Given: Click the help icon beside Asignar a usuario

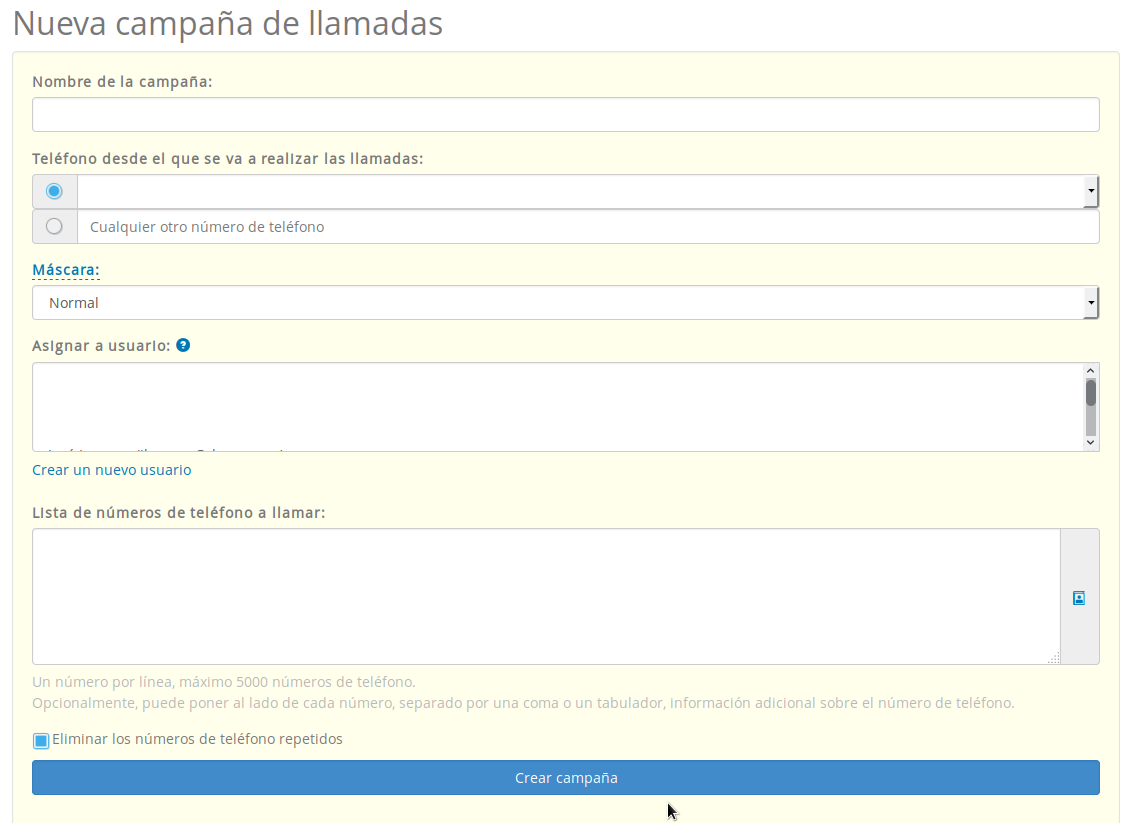Looking at the screenshot, I should click(183, 344).
